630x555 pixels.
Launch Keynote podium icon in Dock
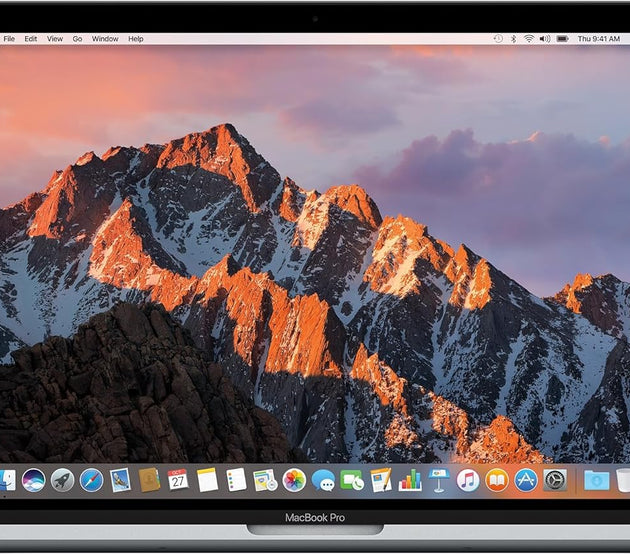tap(439, 480)
